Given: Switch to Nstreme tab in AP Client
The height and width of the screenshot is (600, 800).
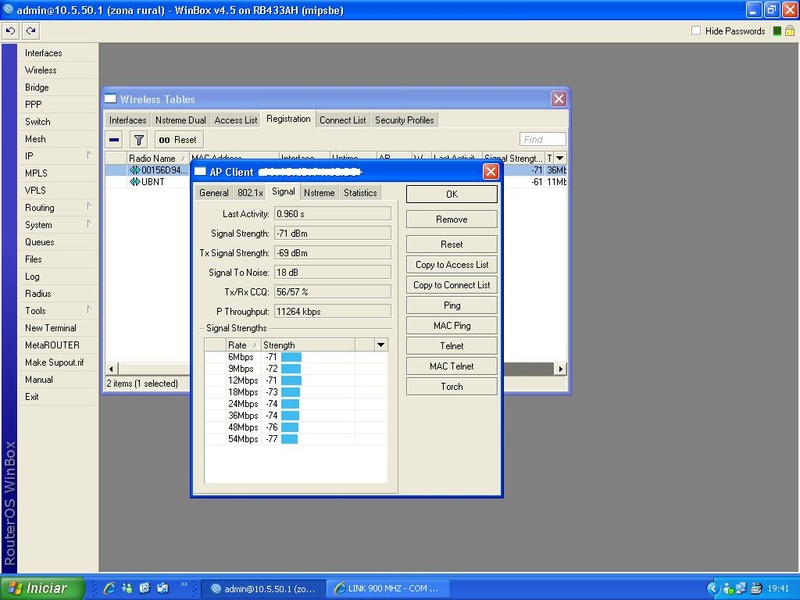Looking at the screenshot, I should point(319,193).
